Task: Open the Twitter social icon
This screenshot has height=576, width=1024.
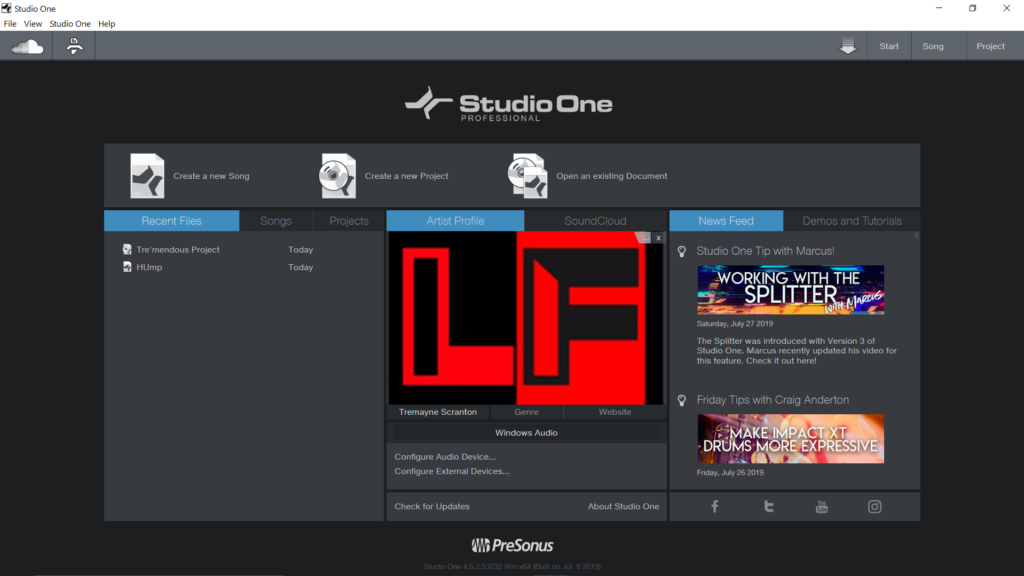Action: (769, 507)
